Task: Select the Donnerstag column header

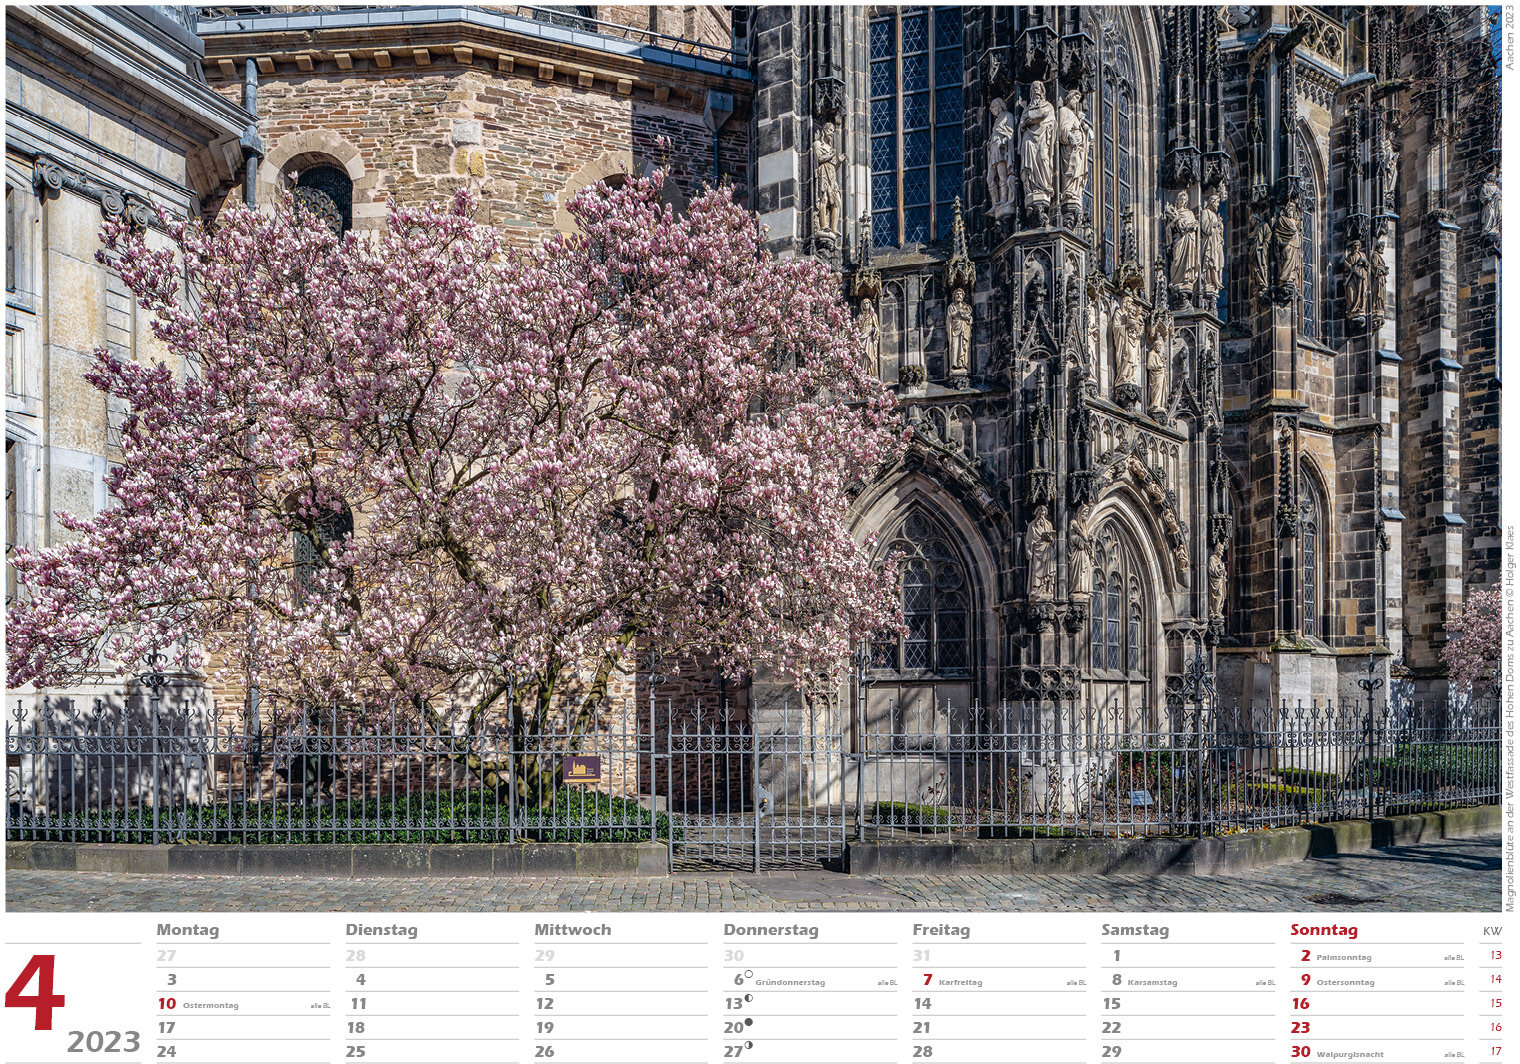Action: pos(770,930)
